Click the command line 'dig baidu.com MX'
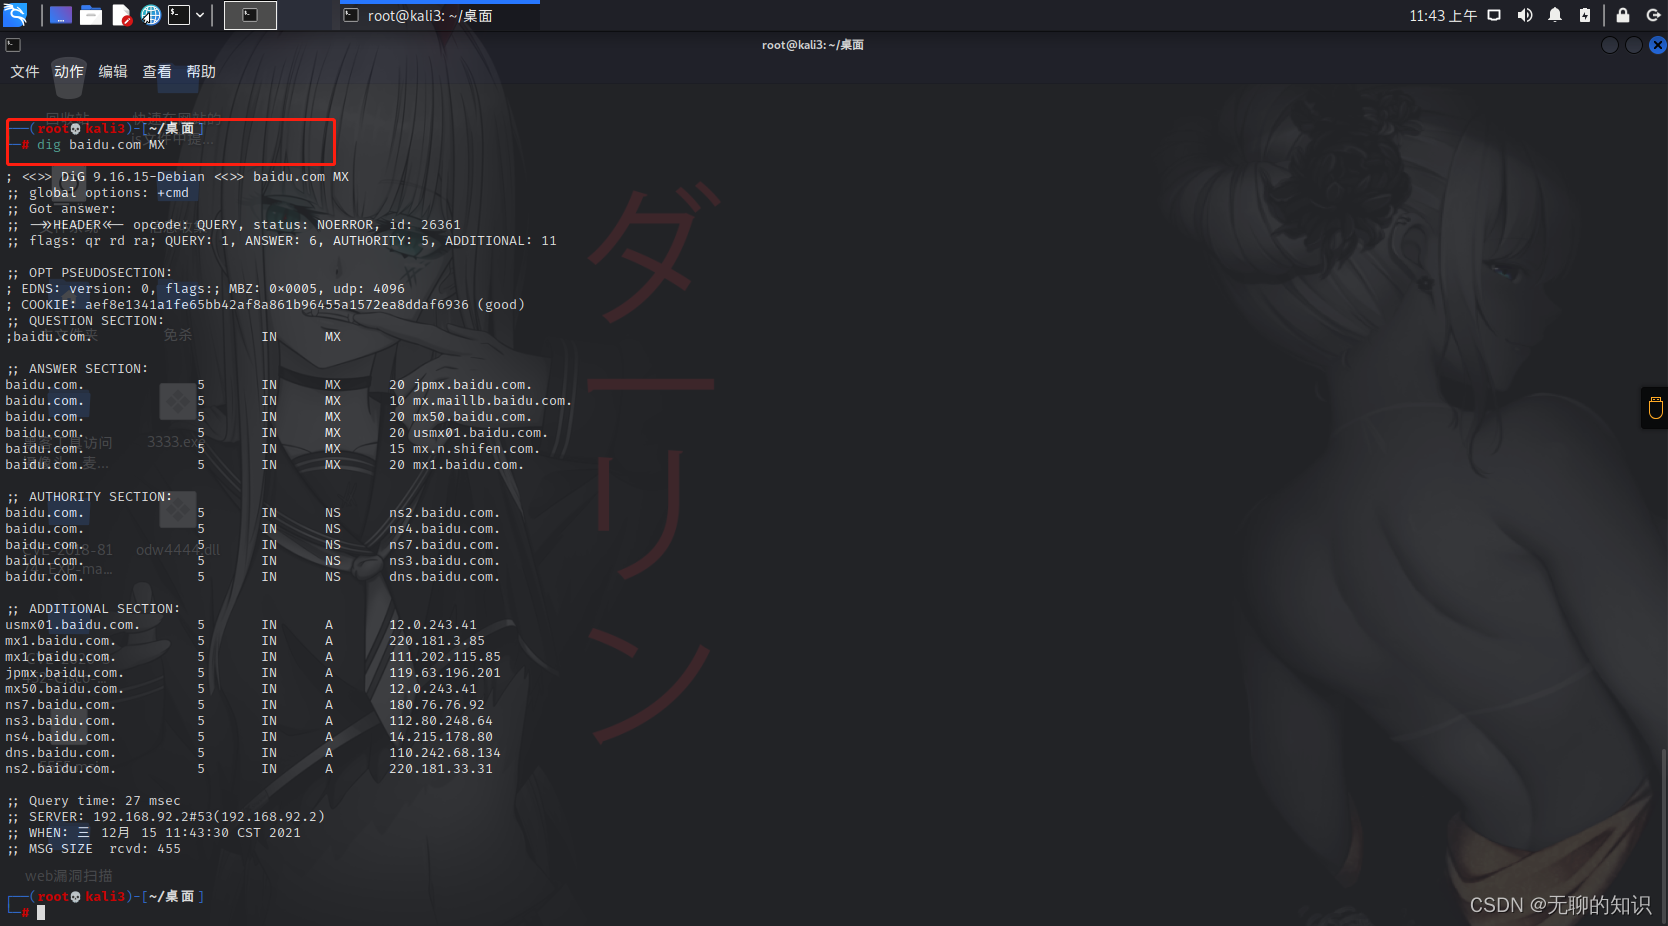 [101, 145]
